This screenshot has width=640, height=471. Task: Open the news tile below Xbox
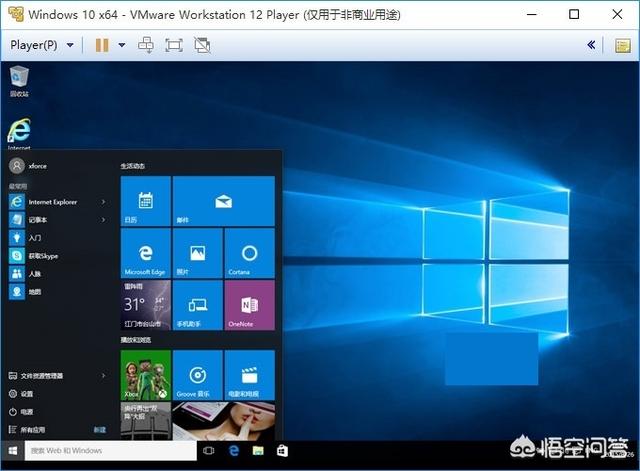(x=146, y=421)
